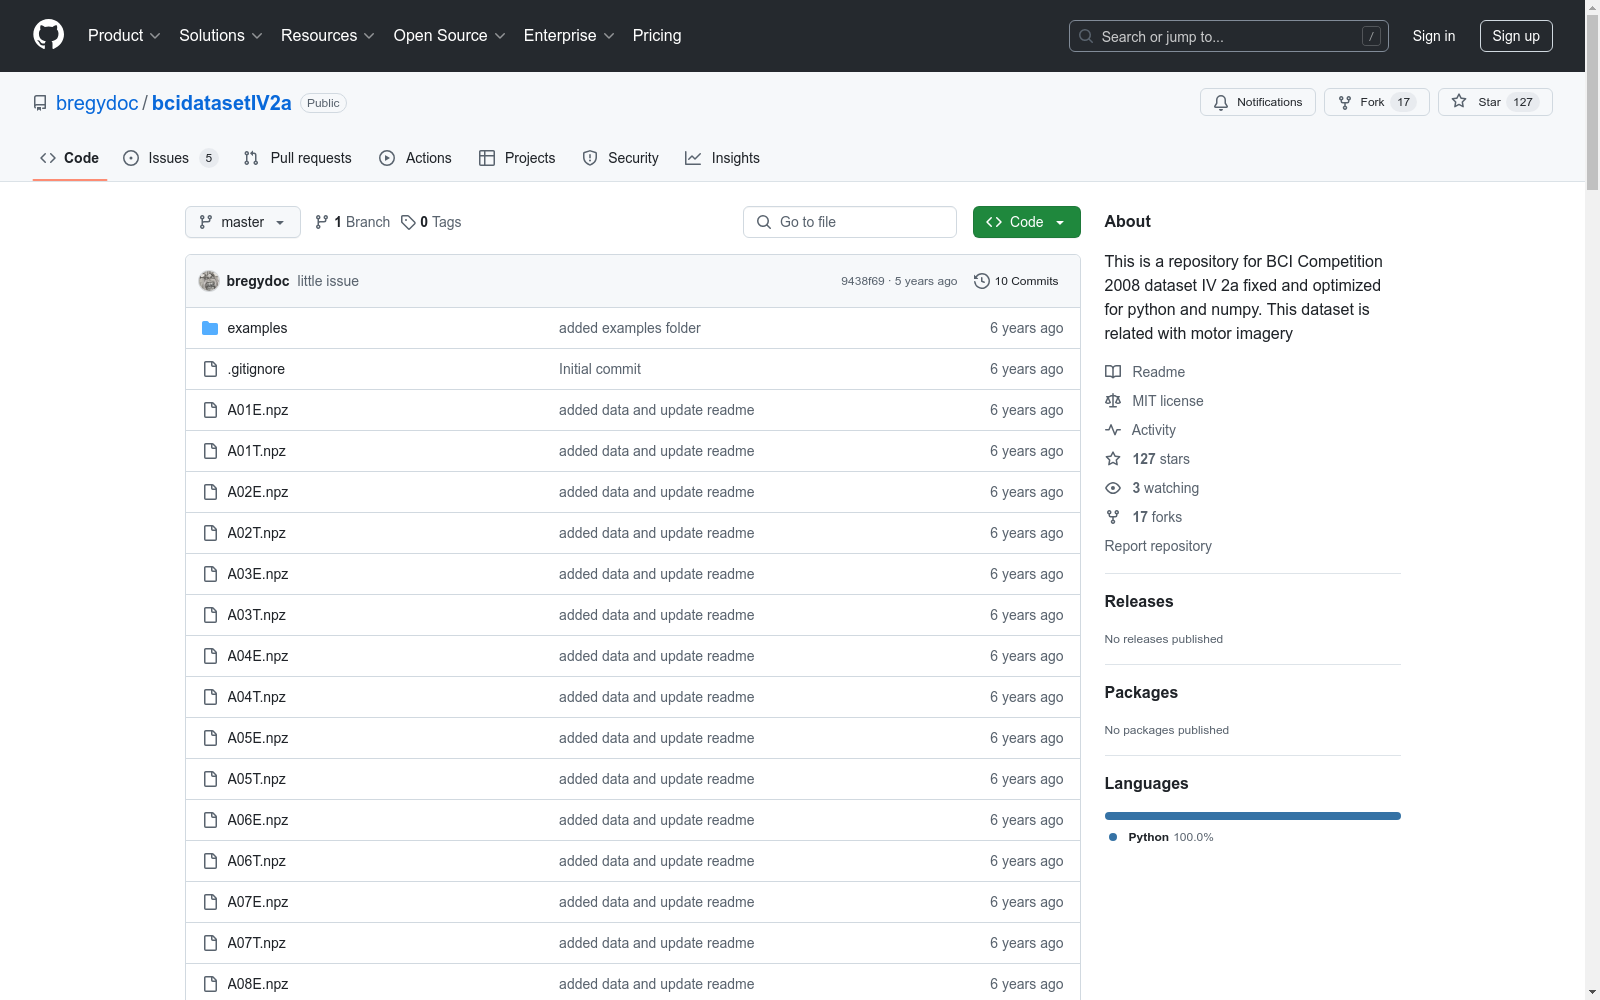The image size is (1600, 1000).
Task: Click the file icon for .gitignore
Action: (x=210, y=369)
